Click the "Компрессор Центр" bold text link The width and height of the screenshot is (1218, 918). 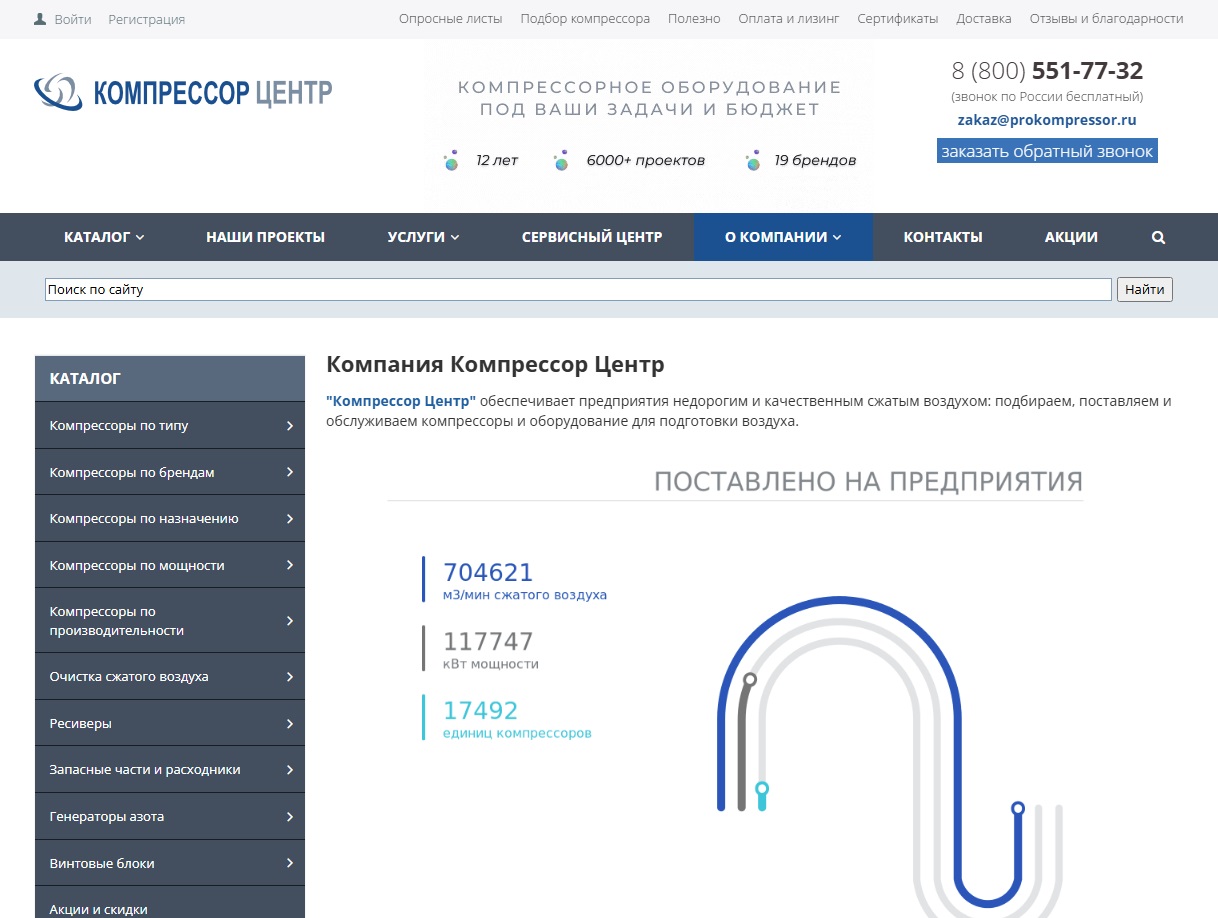point(401,401)
